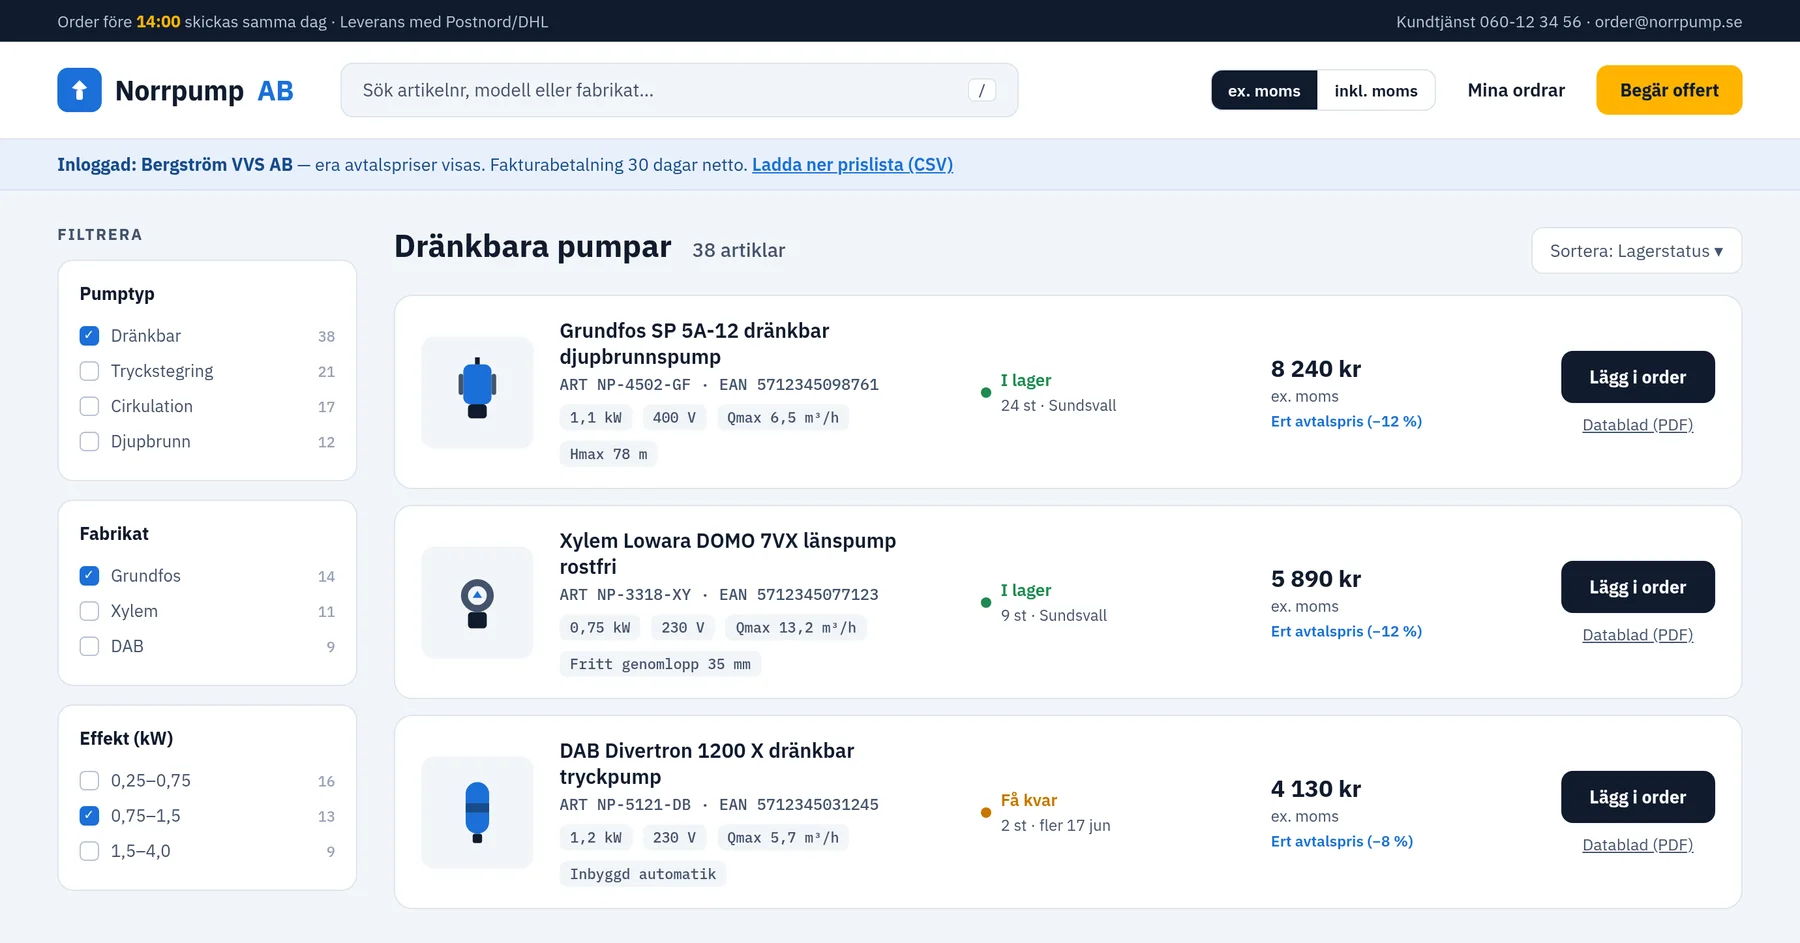Click the Norrpump logo arrow icon
The image size is (1800, 943).
[79, 90]
